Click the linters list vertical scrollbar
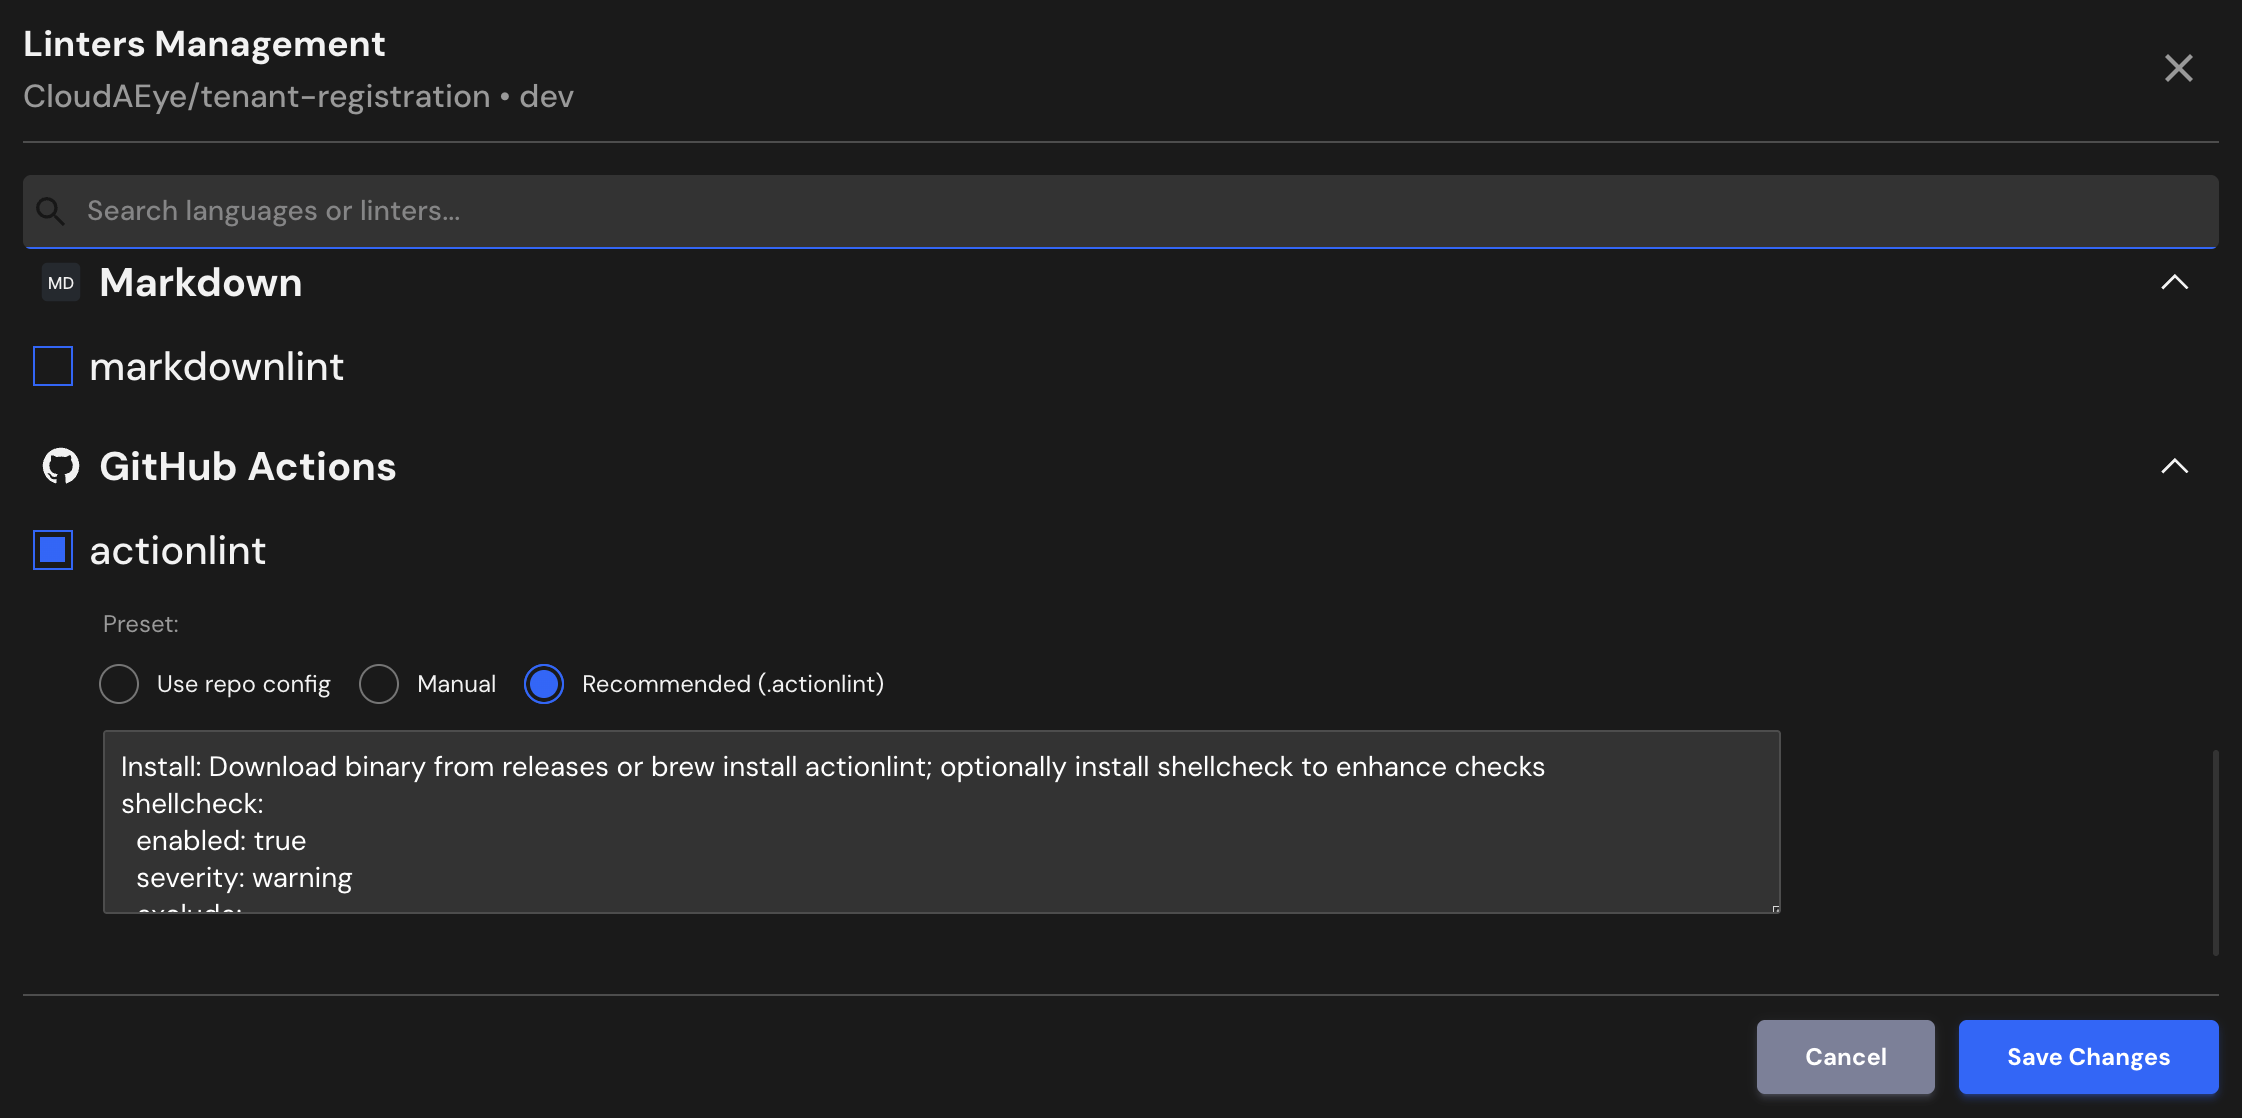 coord(2215,852)
